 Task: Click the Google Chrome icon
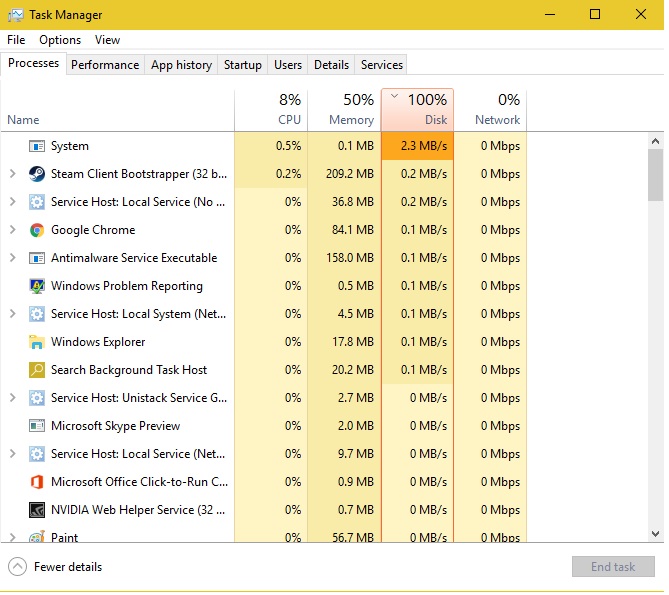[x=37, y=230]
